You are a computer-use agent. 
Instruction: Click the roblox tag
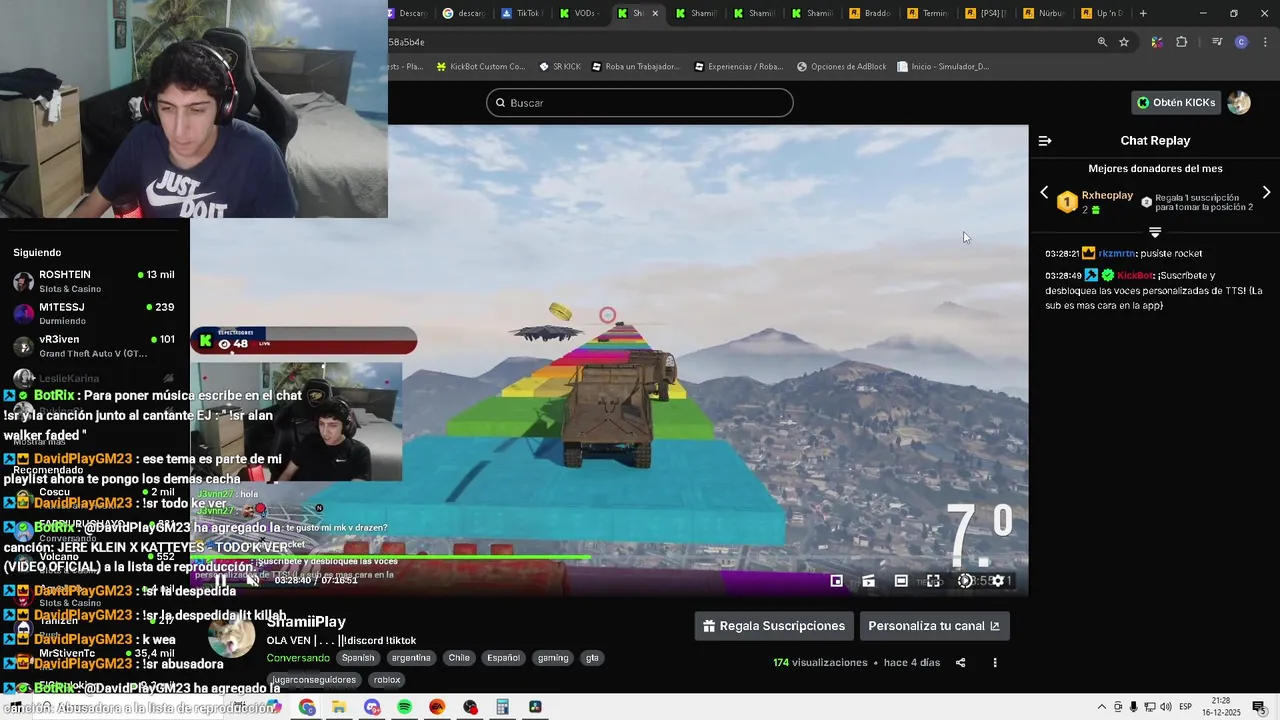[387, 680]
